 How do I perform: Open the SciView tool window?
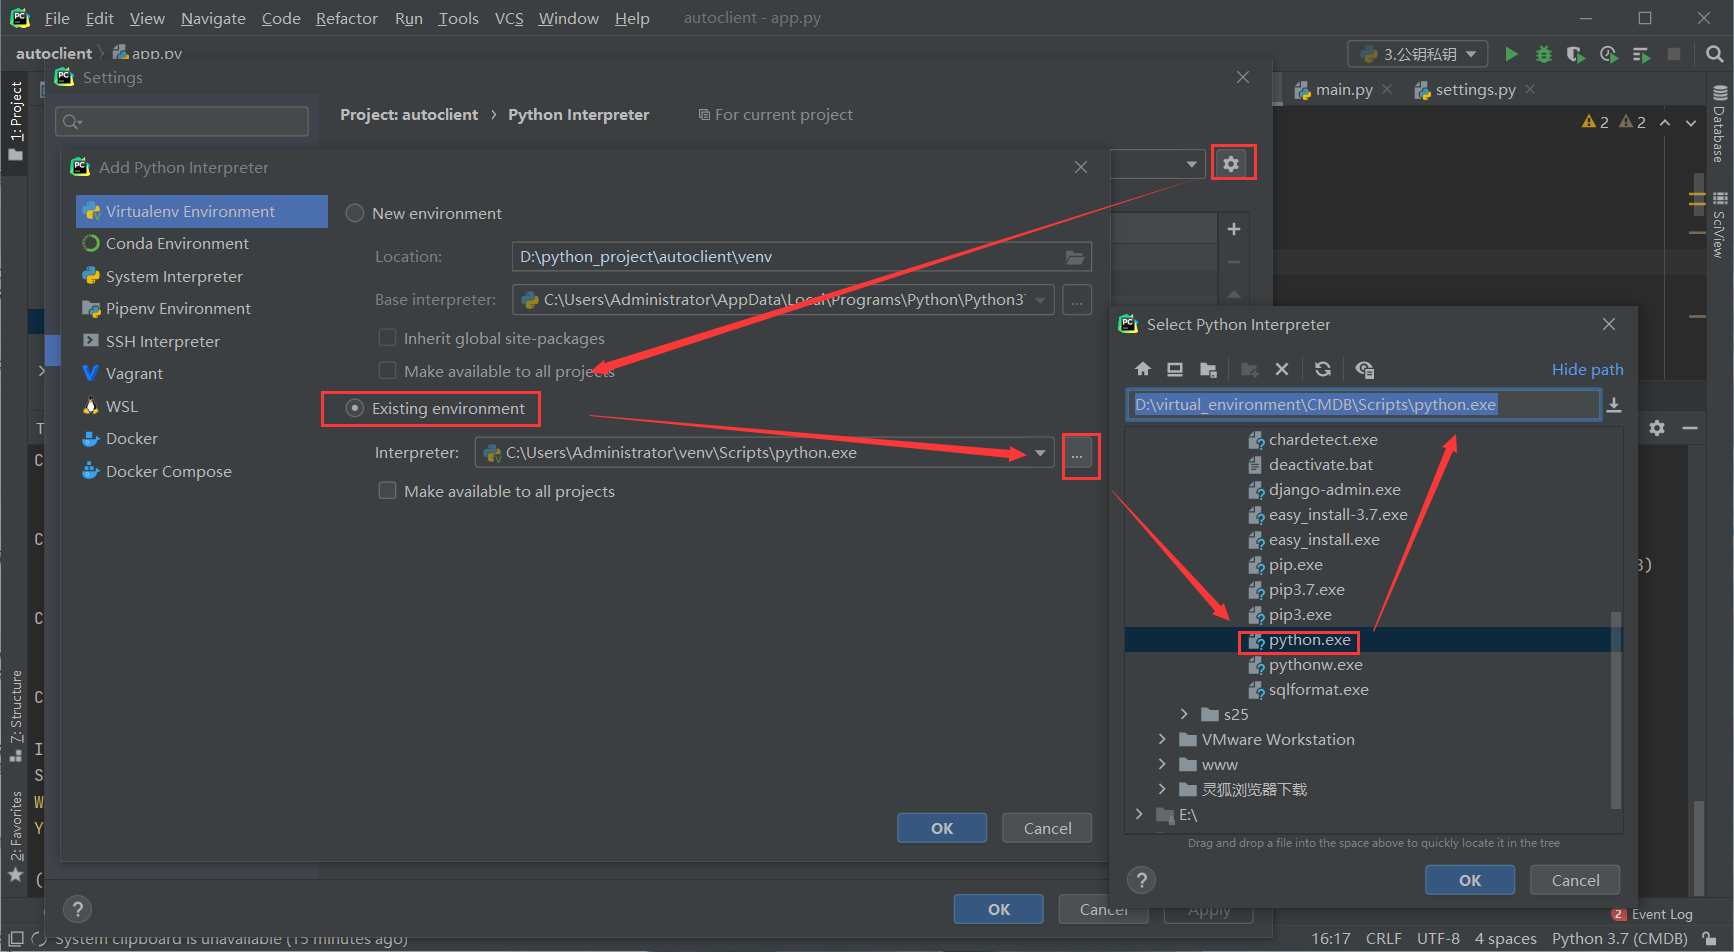pos(1719,225)
